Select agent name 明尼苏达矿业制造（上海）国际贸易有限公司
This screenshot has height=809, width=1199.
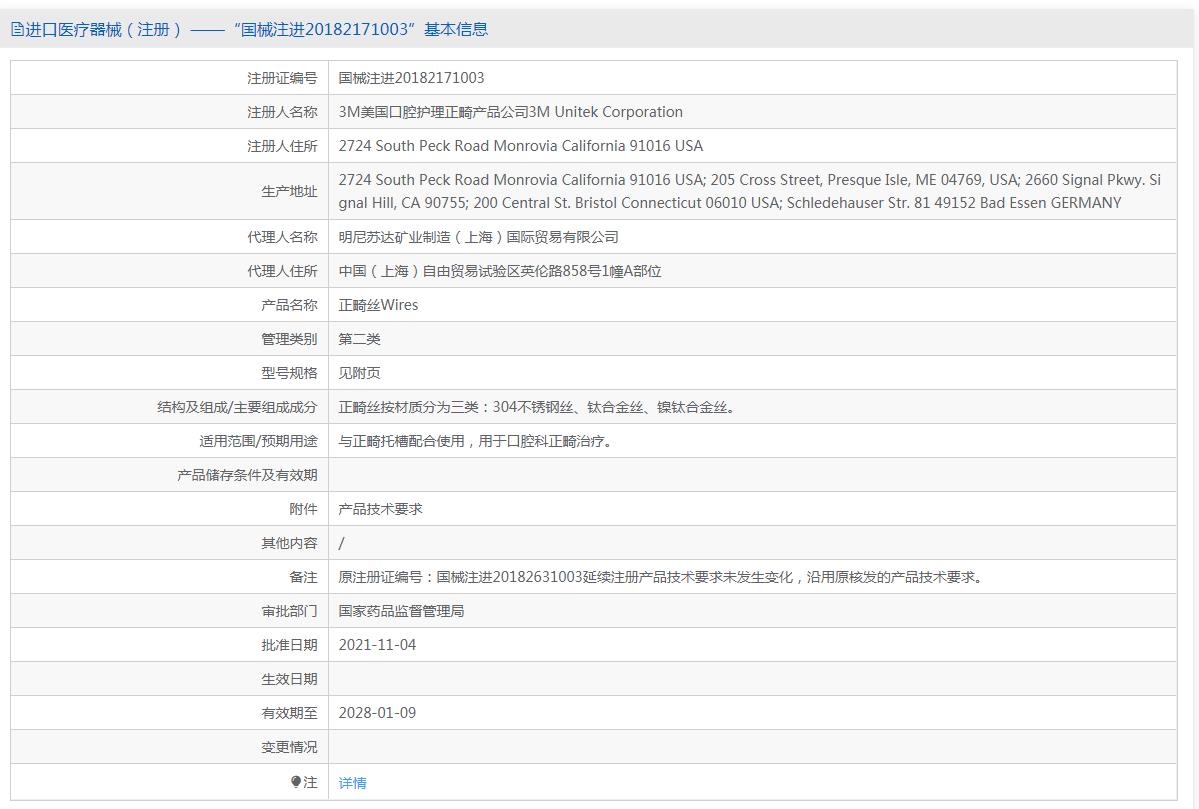479,237
